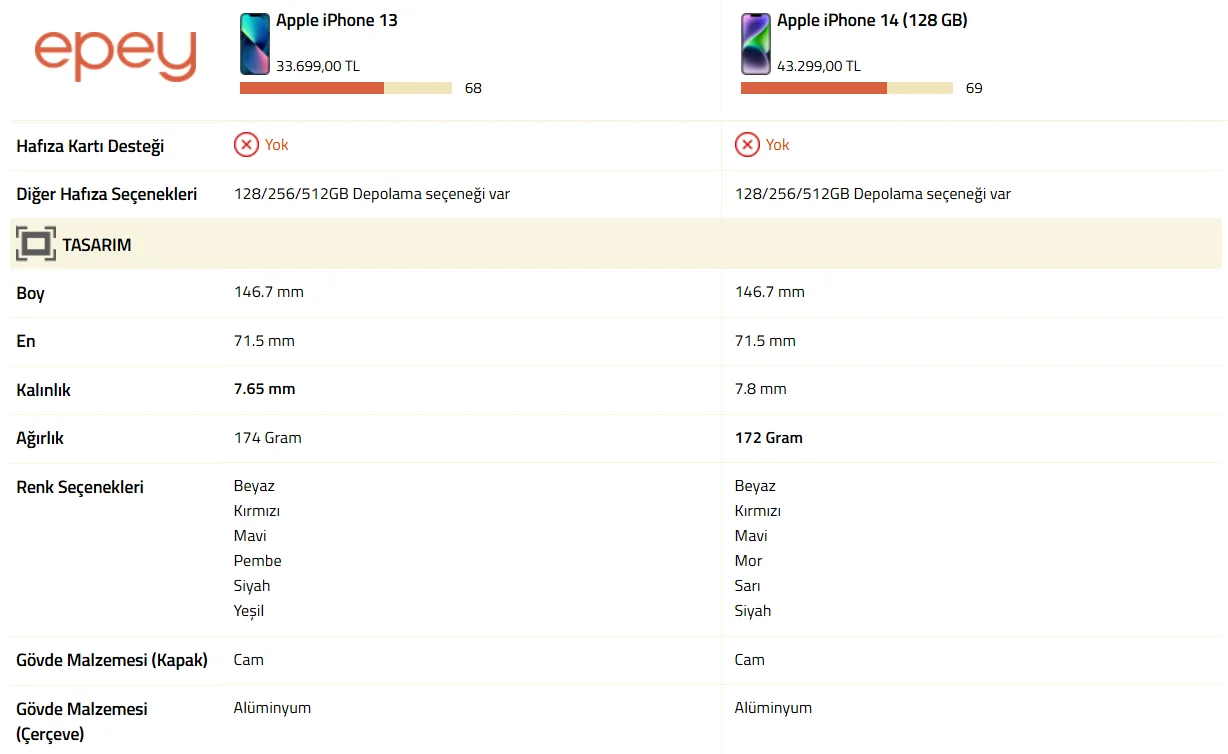
Task: Click the Ağırlık row label
Action: 40,438
